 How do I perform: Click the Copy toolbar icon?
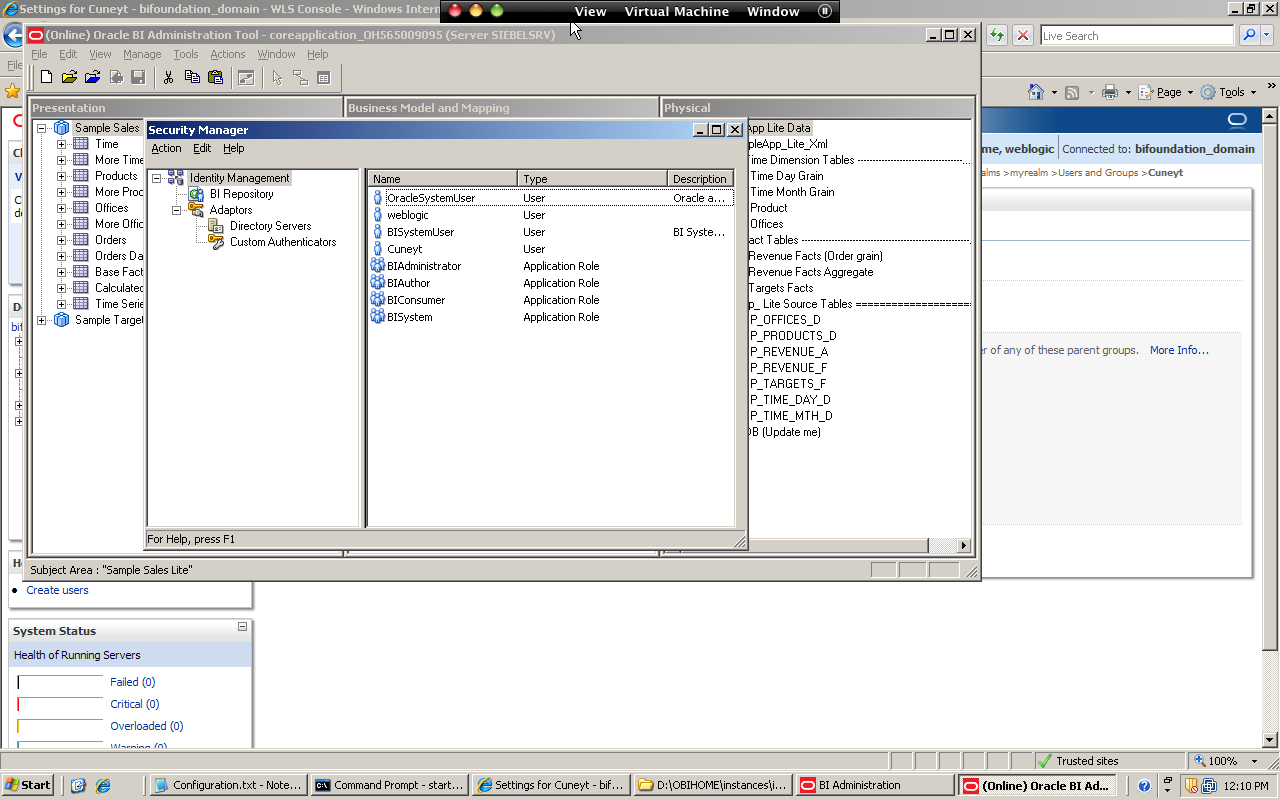click(192, 77)
